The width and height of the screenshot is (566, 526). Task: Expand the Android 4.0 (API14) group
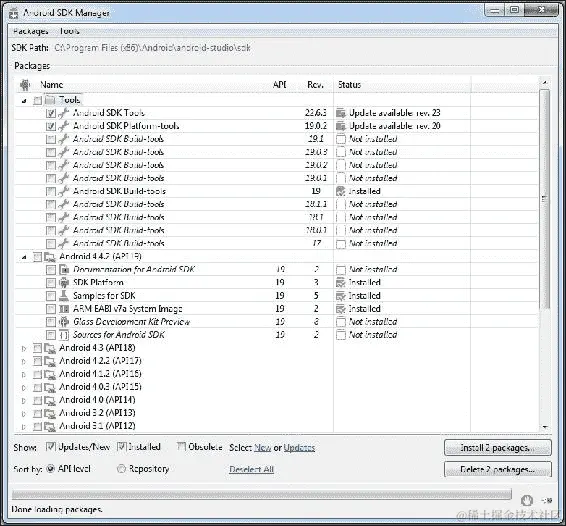24,400
